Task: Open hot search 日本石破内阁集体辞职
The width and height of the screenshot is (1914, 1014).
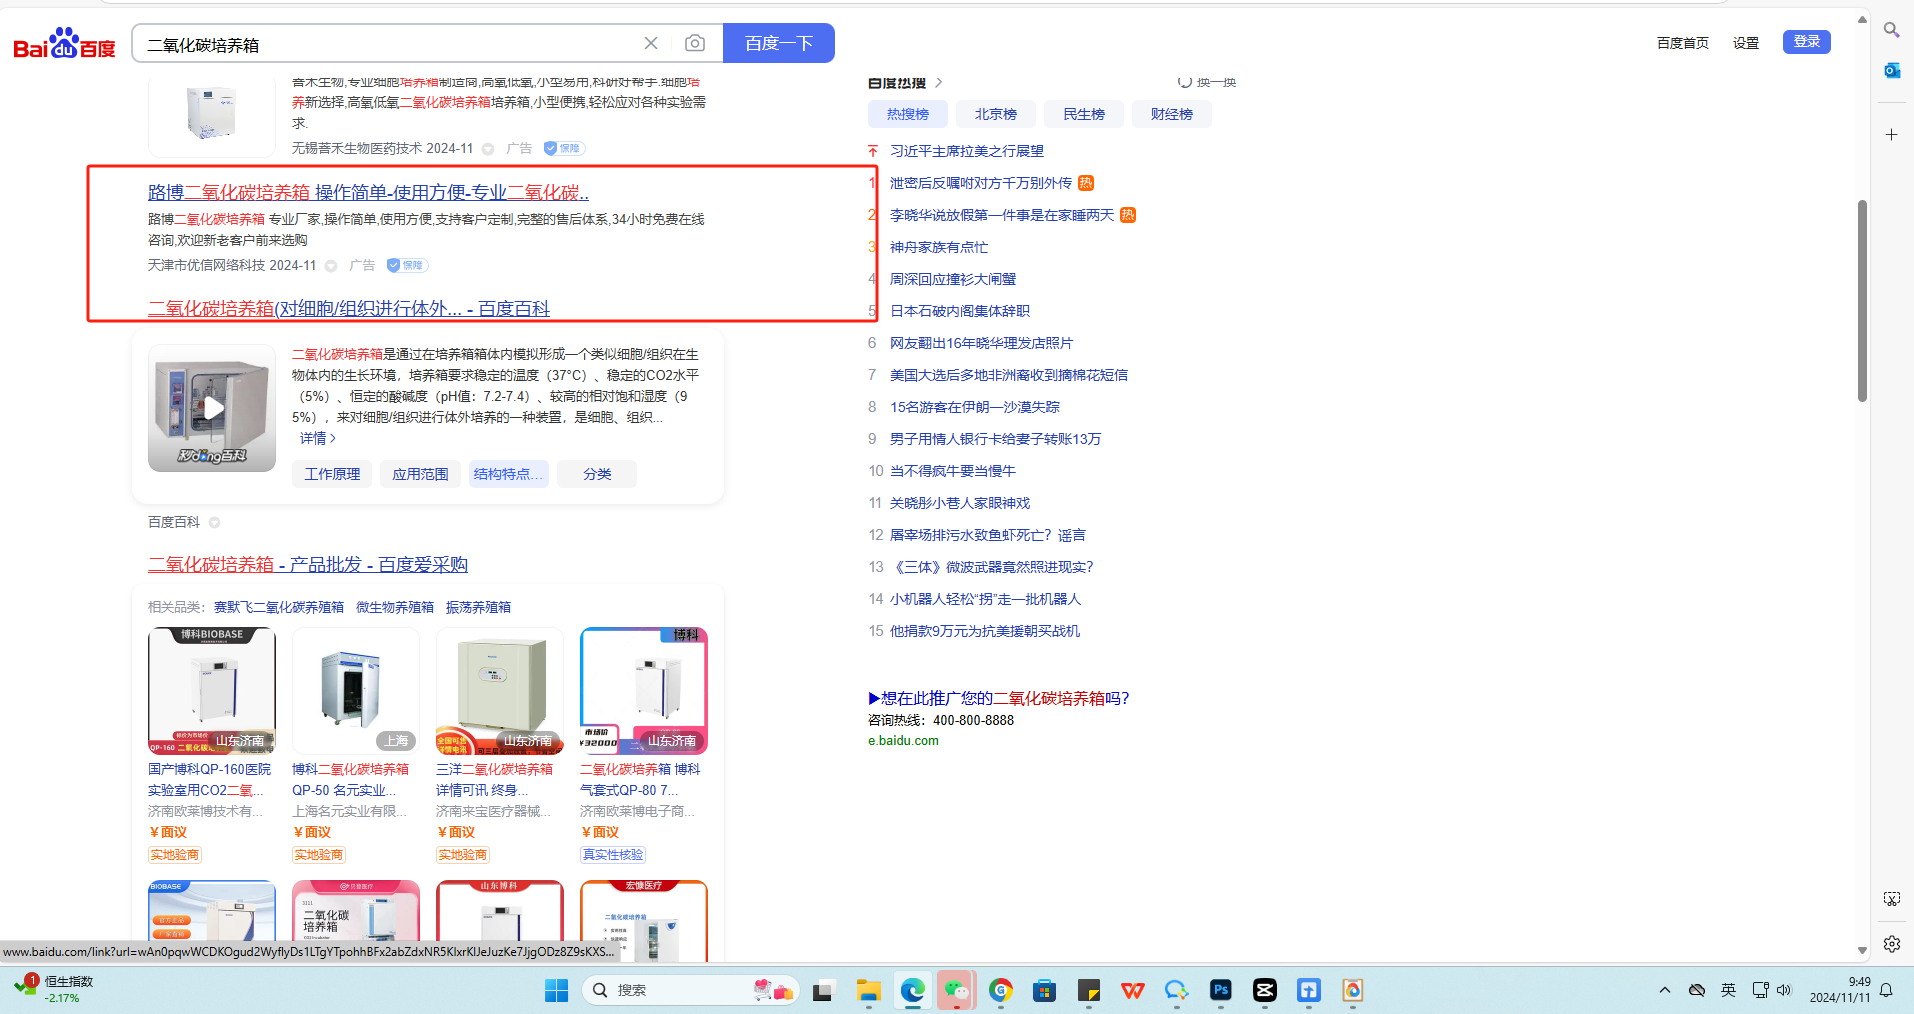Action: pyautogui.click(x=960, y=311)
